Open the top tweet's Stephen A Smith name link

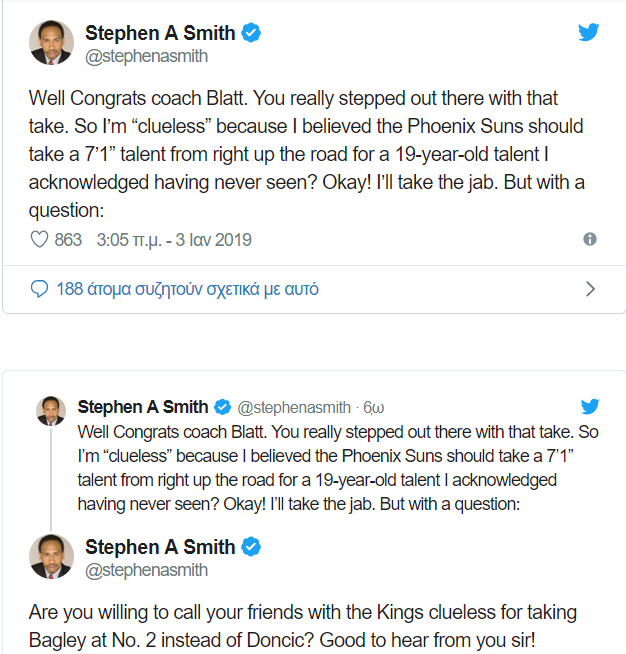[160, 33]
